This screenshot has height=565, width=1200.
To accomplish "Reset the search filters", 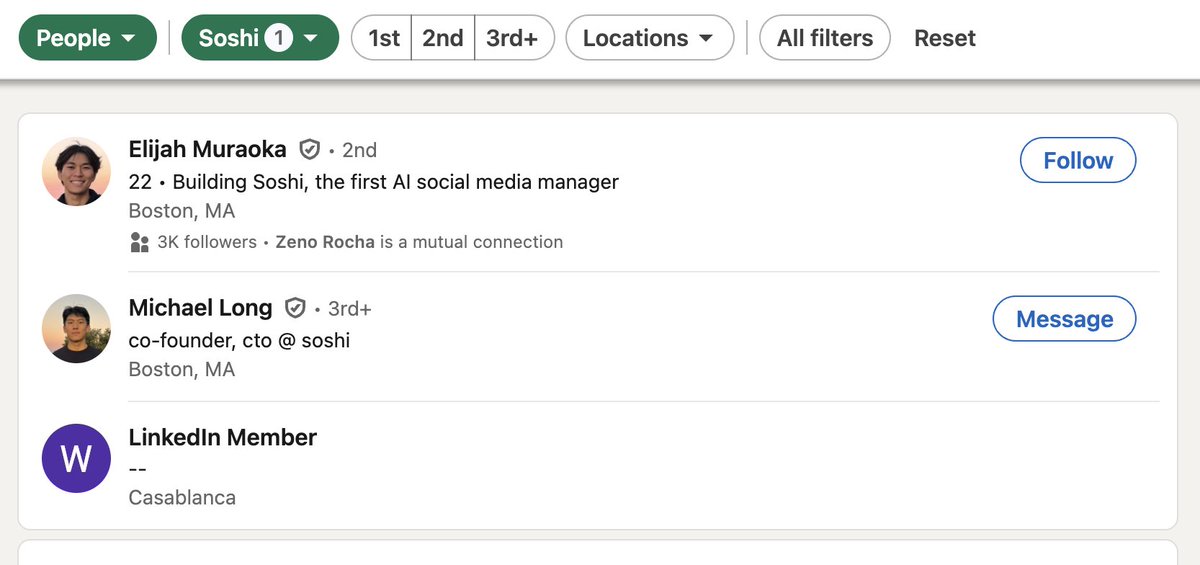I will coord(945,38).
